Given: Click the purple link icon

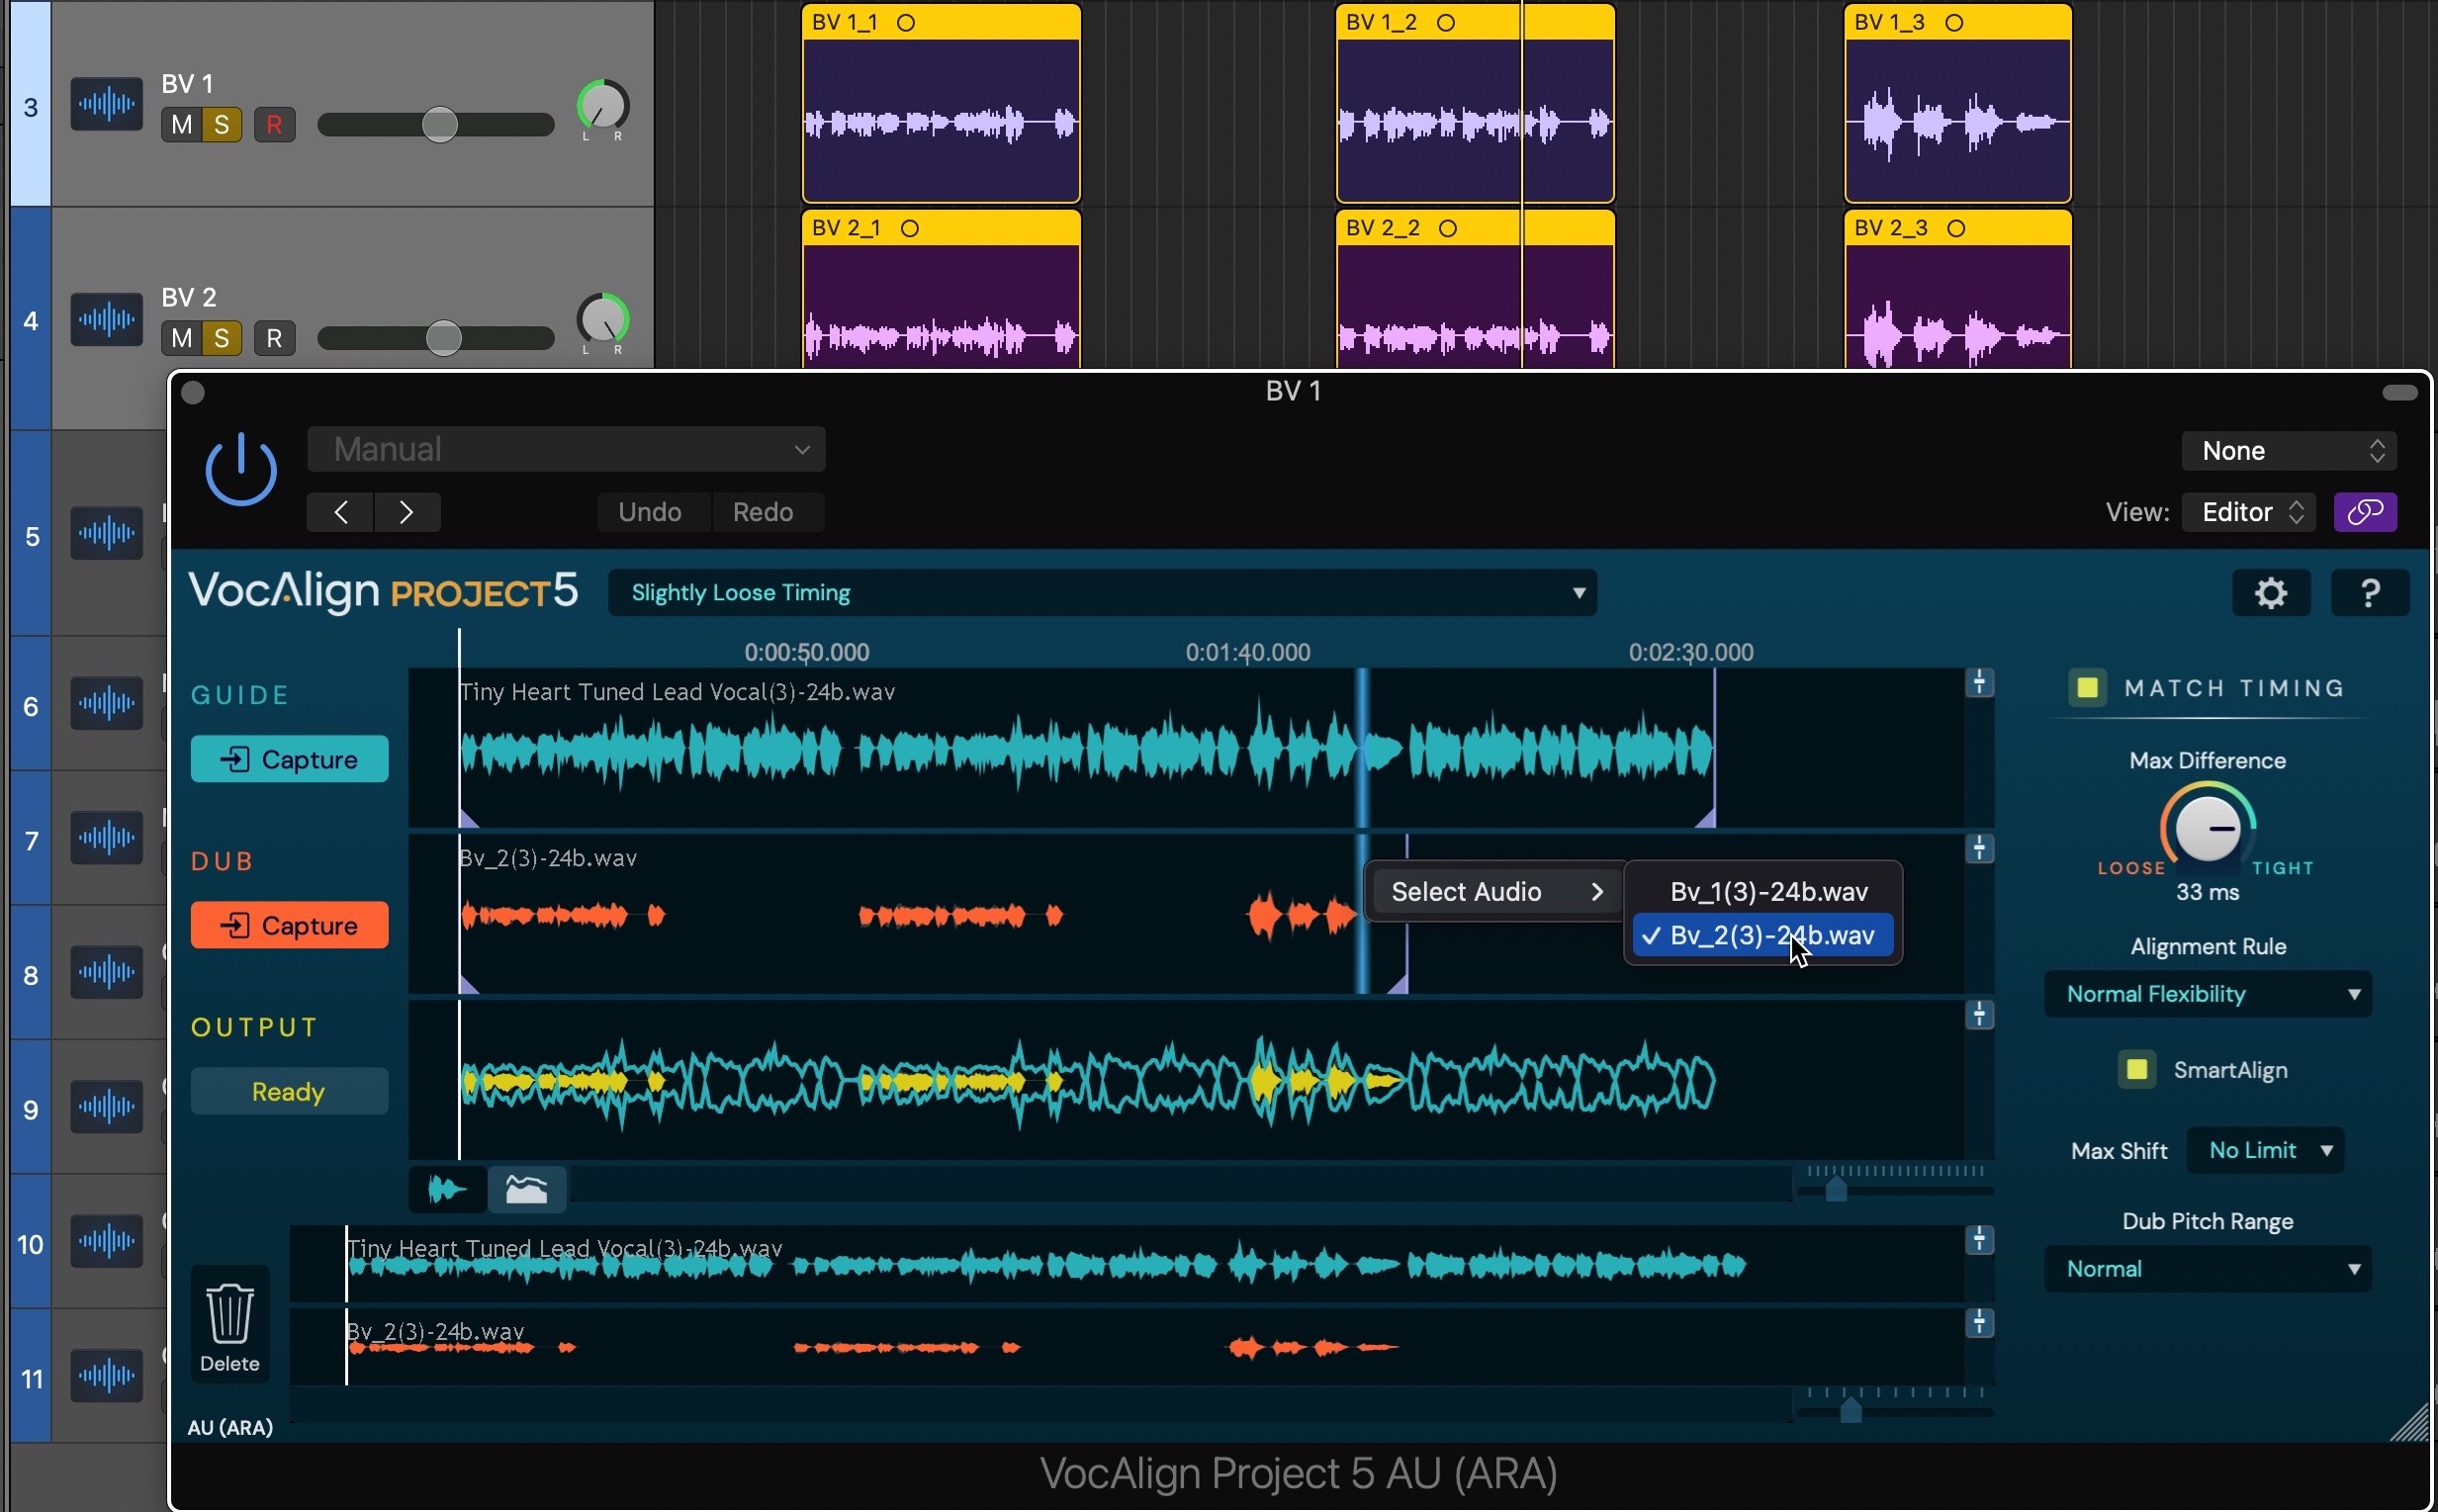Looking at the screenshot, I should [x=2364, y=512].
